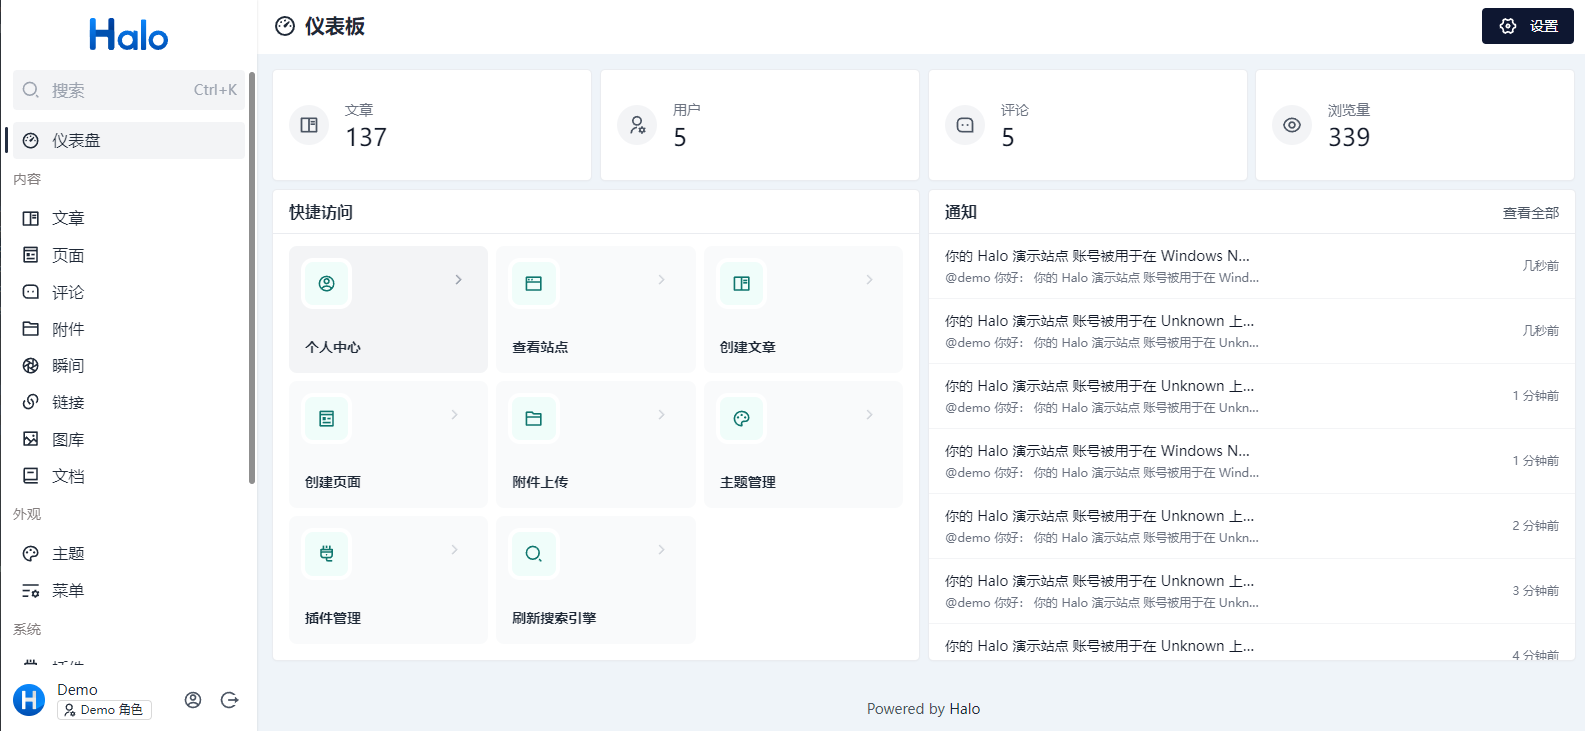
Task: Click the logout icon at sidebar bottom
Action: (x=229, y=700)
